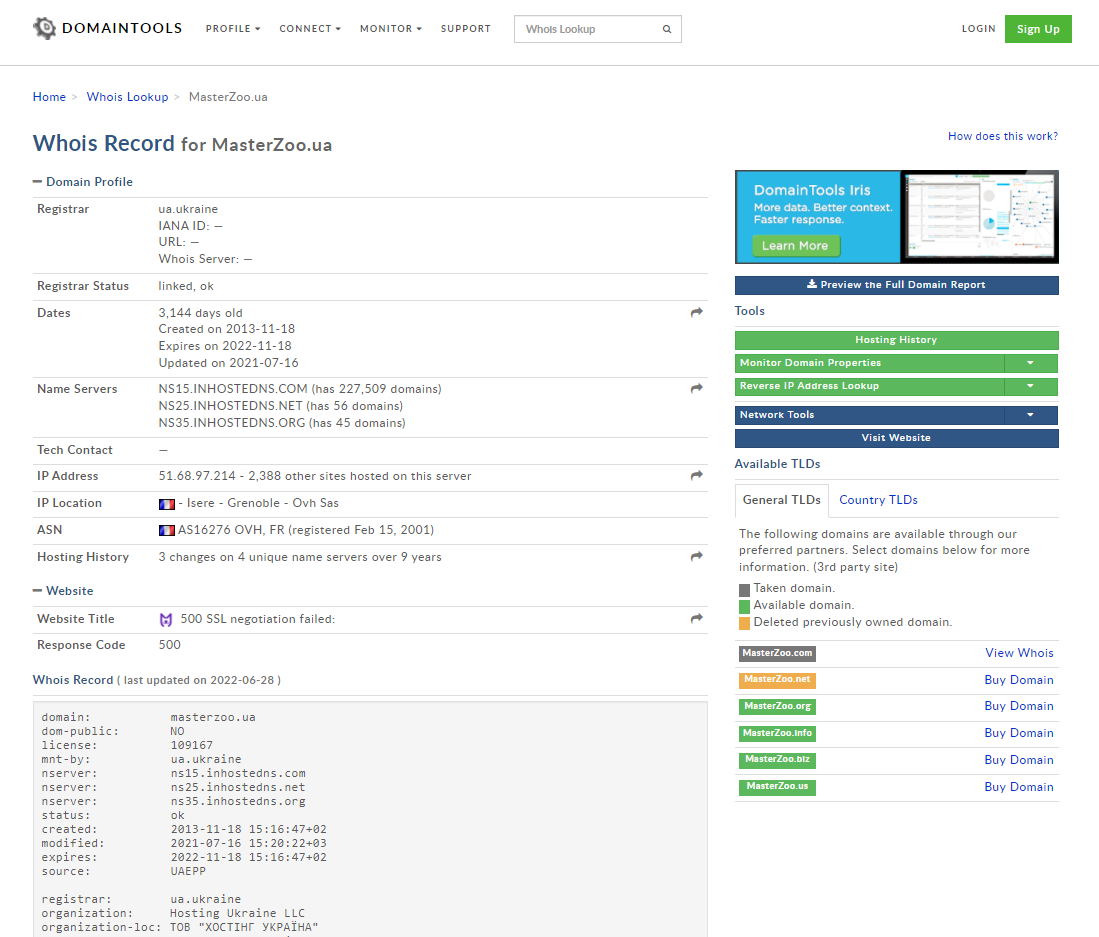Open the Connect dropdown menu
Viewport: 1099px width, 937px height.
(310, 29)
